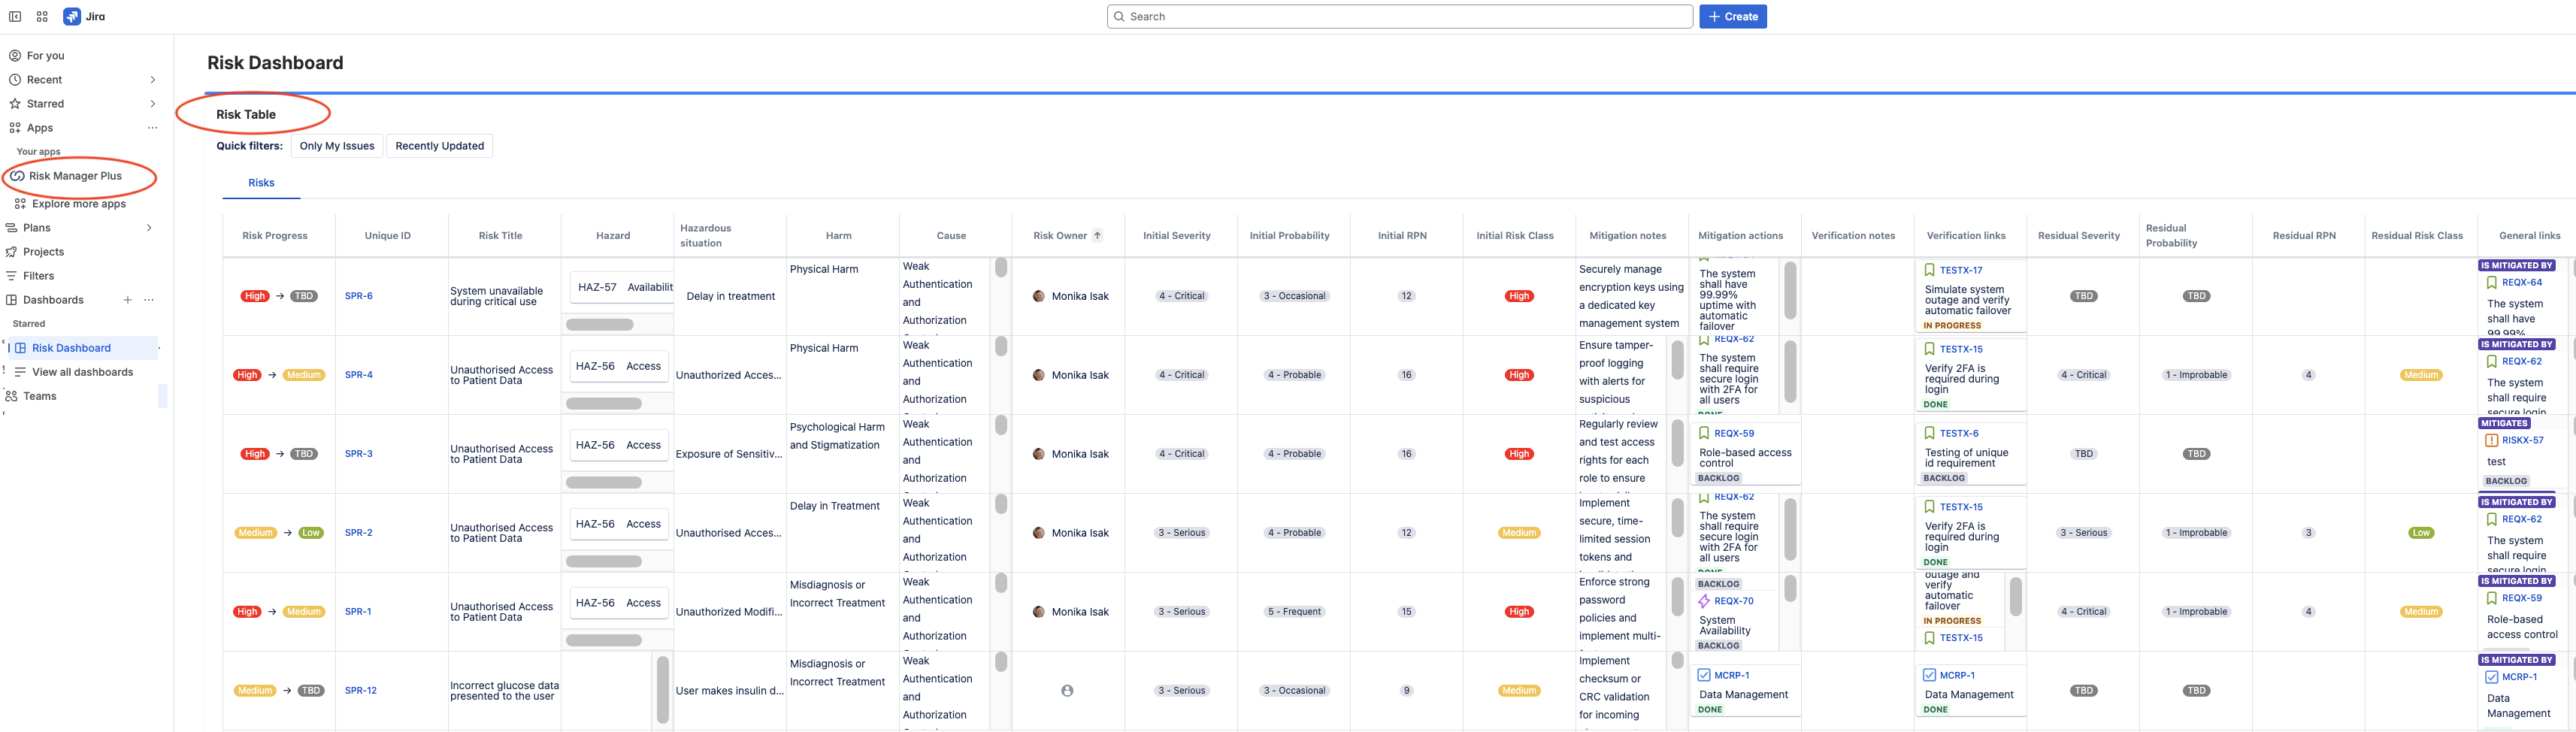Viewport: 2576px width, 732px height.
Task: Click the Initial Severity column header
Action: [x=1177, y=236]
